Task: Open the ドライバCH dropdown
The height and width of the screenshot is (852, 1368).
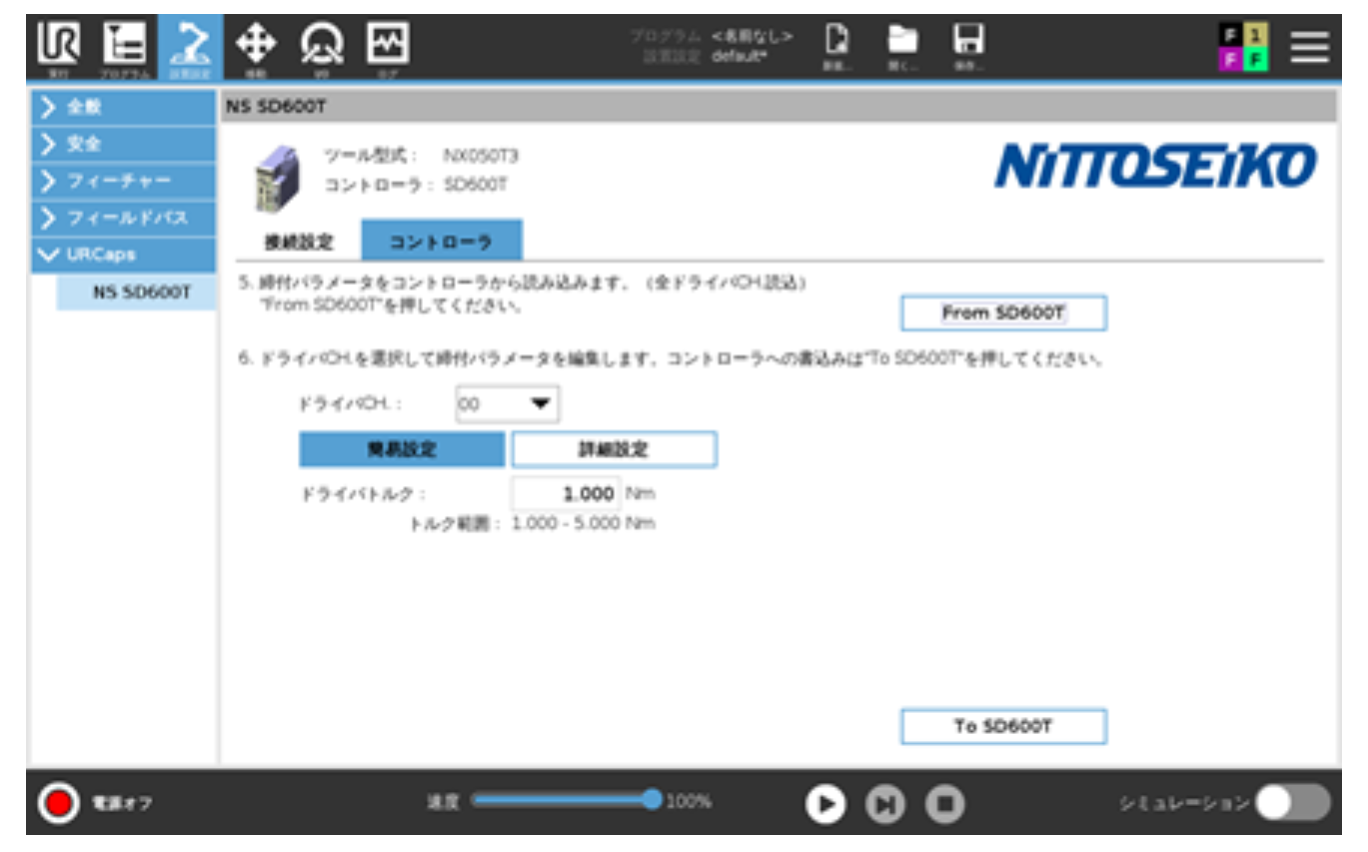Action: point(507,404)
